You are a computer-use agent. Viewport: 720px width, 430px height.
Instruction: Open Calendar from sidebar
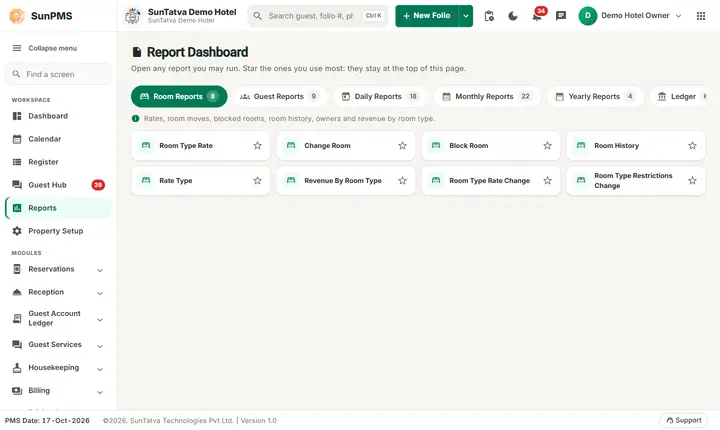pyautogui.click(x=58, y=139)
